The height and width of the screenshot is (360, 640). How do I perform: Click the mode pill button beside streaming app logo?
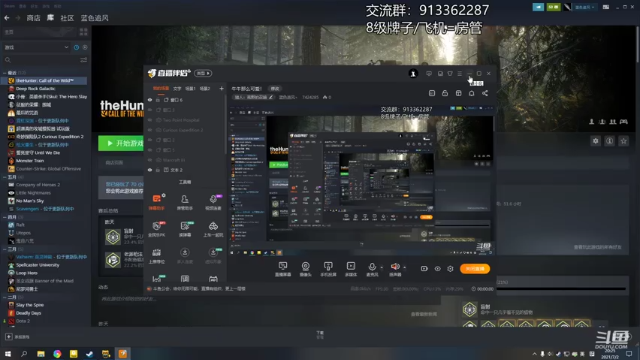point(203,73)
